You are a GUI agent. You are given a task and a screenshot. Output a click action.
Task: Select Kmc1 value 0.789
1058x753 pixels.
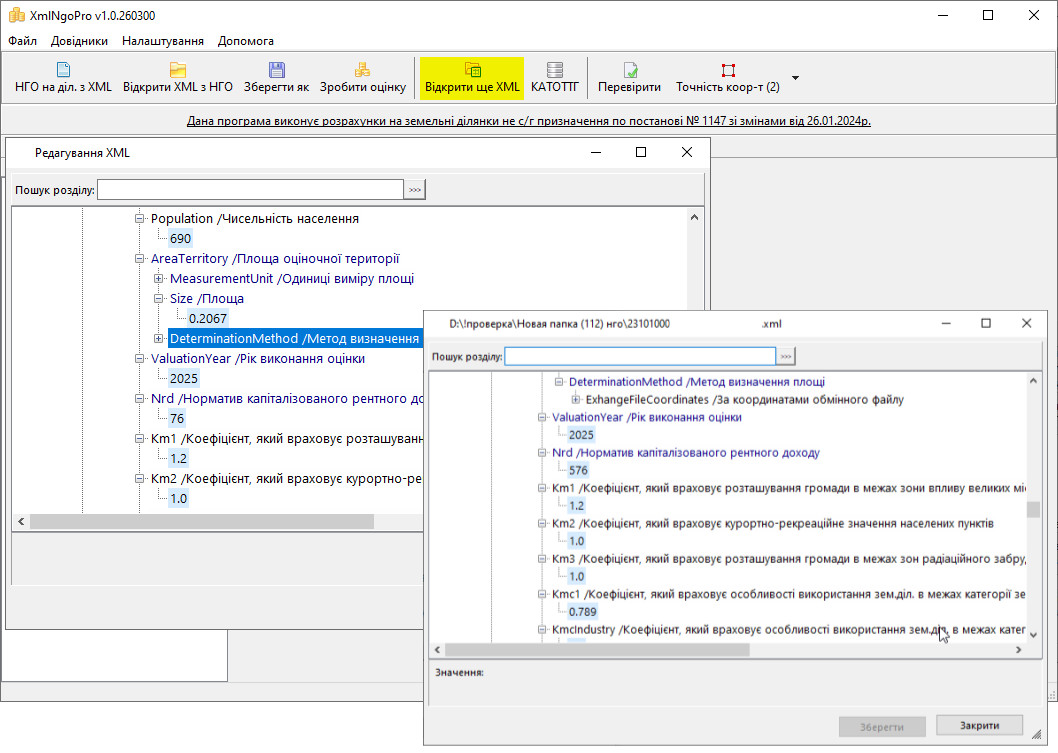click(583, 611)
